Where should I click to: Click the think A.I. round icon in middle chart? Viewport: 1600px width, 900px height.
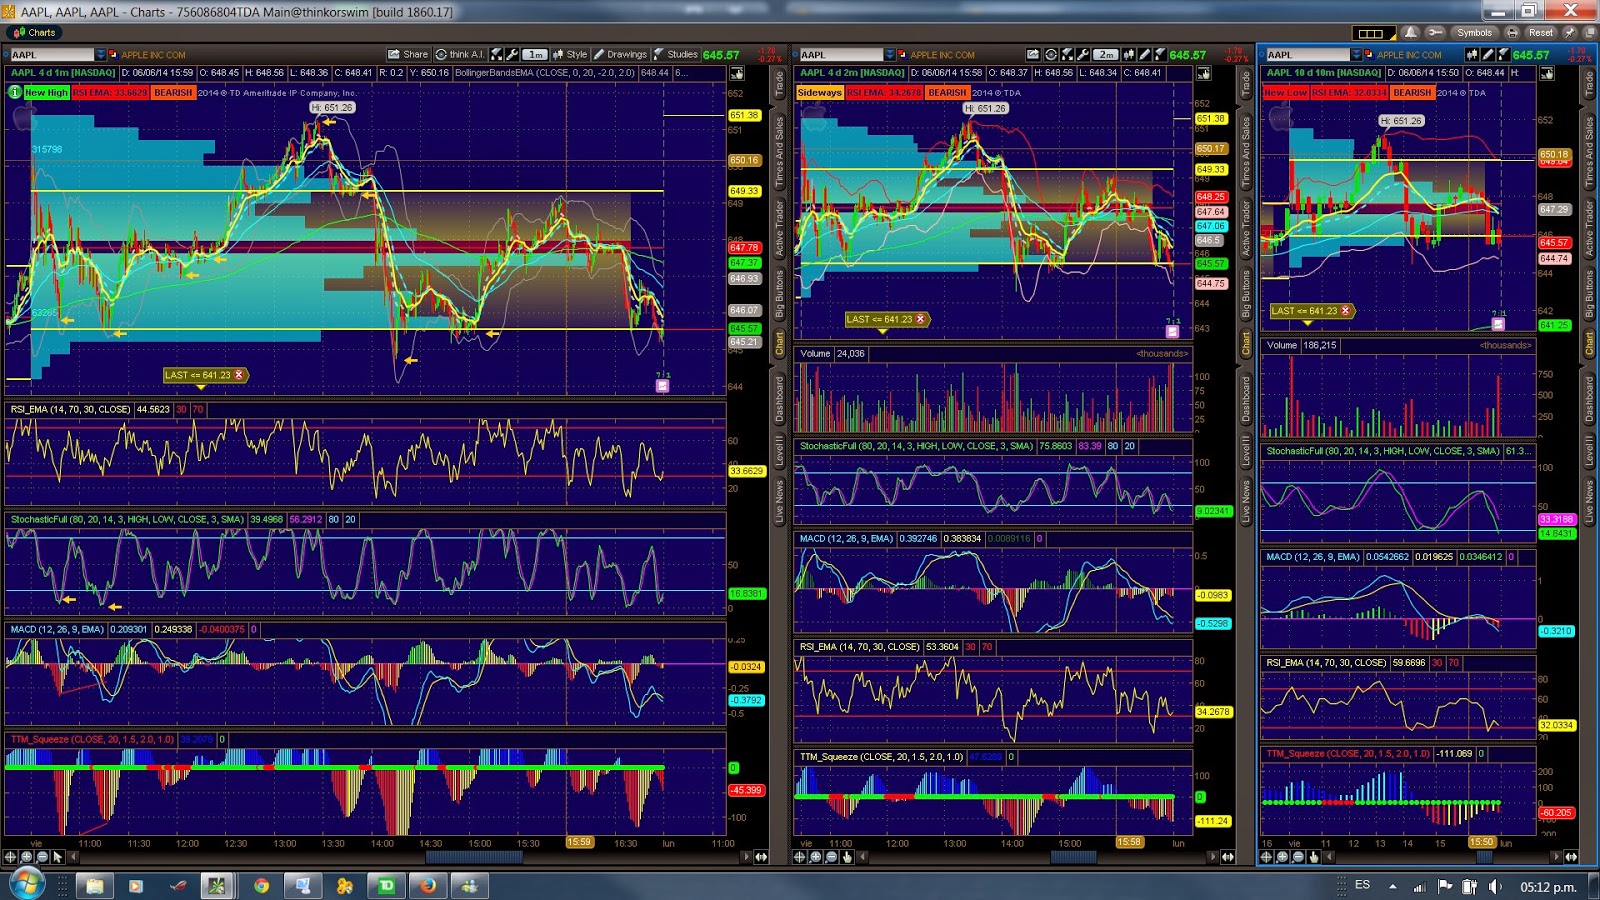tap(1051, 54)
